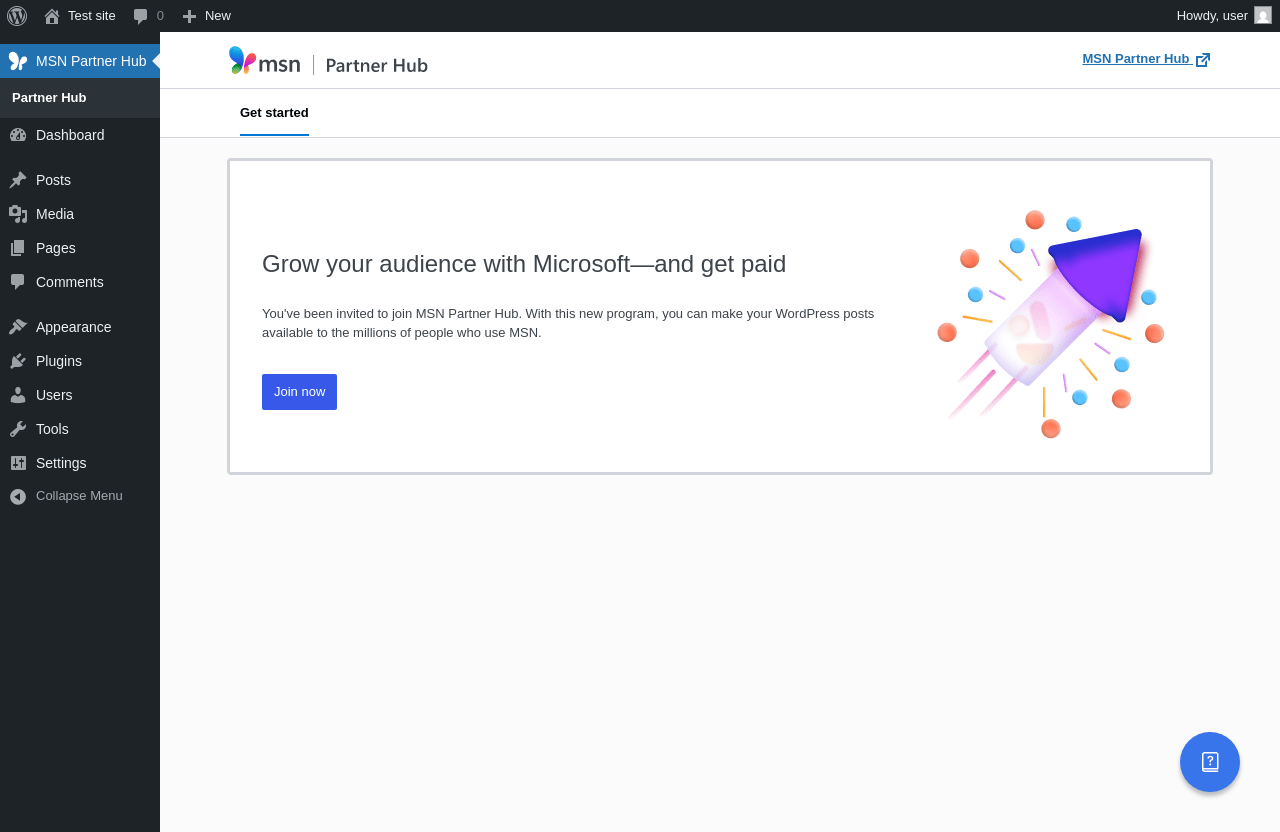Open the comments bubble icon in admin bar
Image resolution: width=1280 pixels, height=832 pixels.
click(141, 16)
